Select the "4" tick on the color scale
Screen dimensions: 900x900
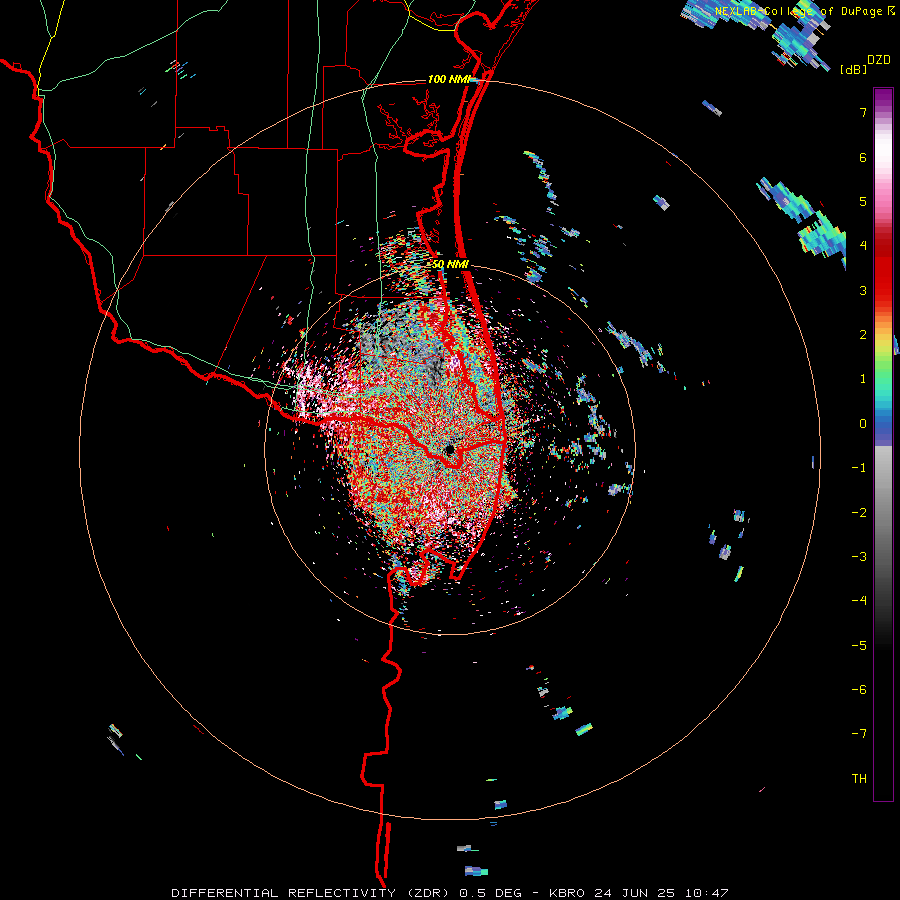click(863, 246)
